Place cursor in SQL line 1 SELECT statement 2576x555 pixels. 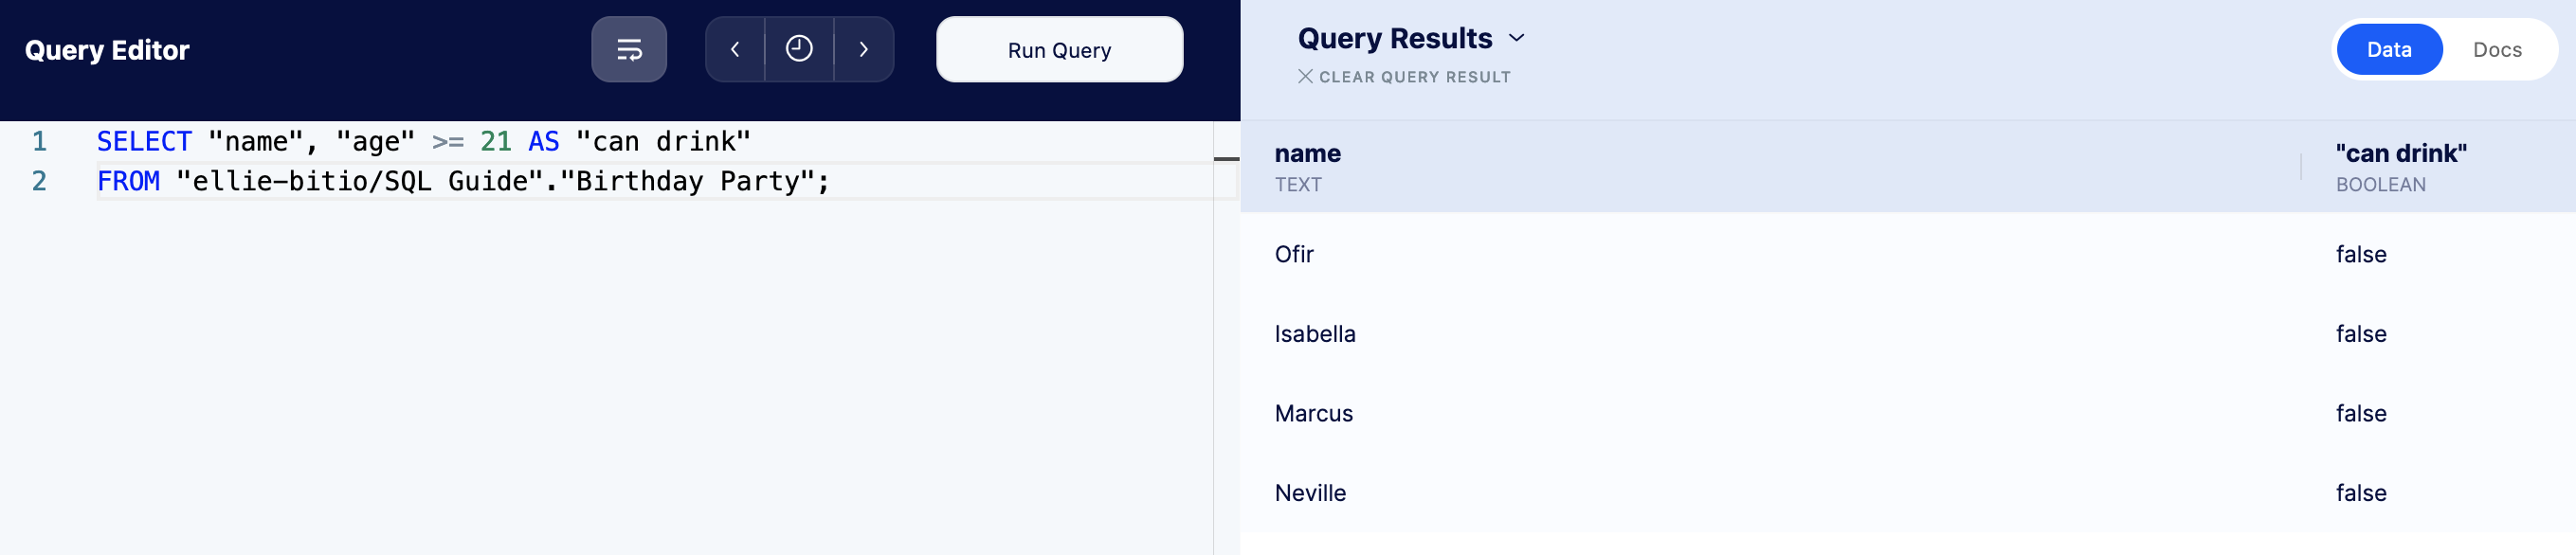pyautogui.click(x=423, y=142)
